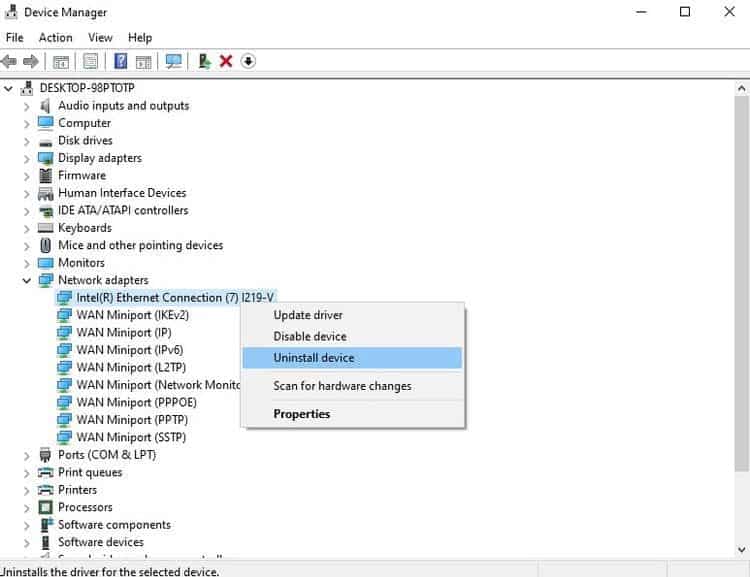Open the View menu
Screen dimensions: 750x577
100,37
